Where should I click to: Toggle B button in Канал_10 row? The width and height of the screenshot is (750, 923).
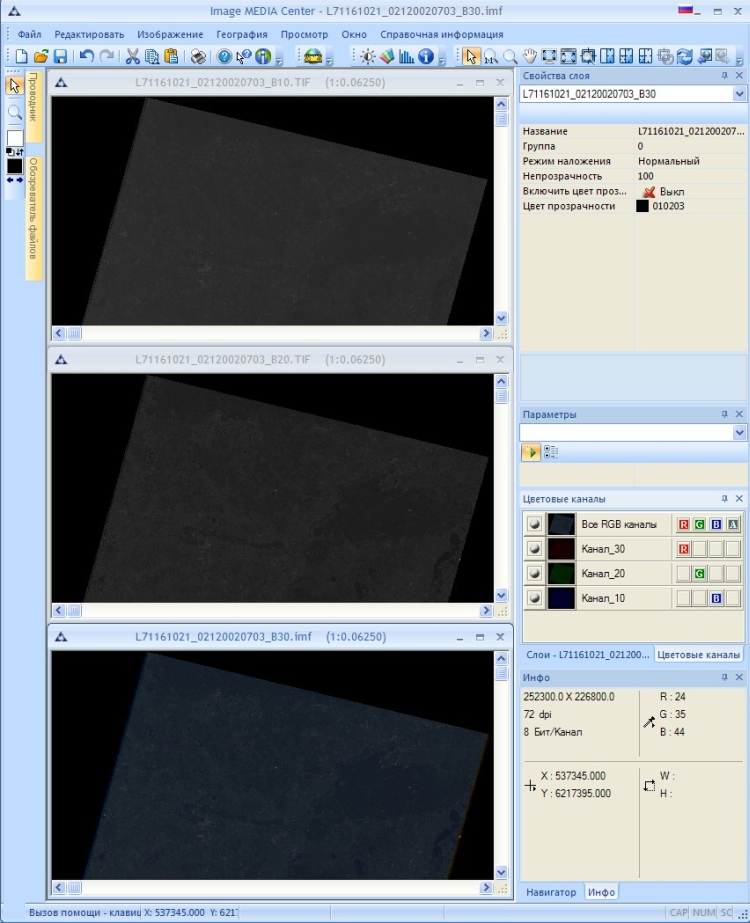coord(716,598)
